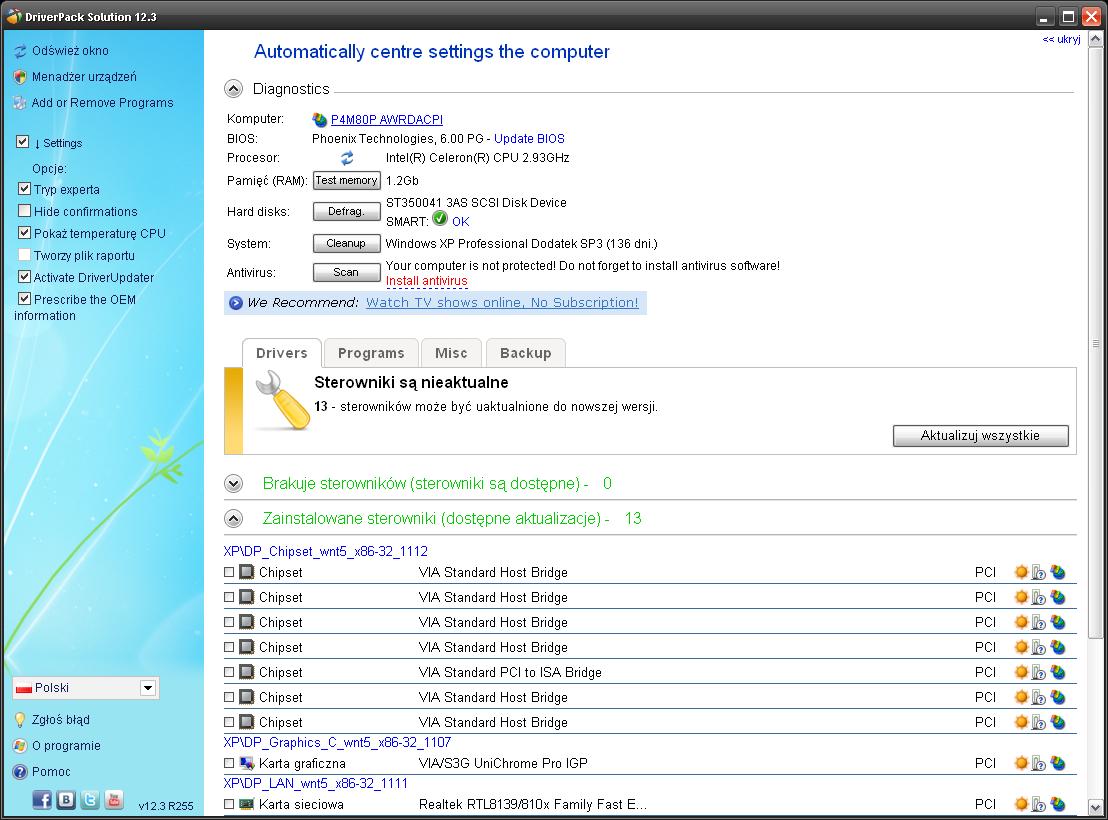Switch to the Programs tab
The height and width of the screenshot is (820, 1108).
pyautogui.click(x=371, y=353)
